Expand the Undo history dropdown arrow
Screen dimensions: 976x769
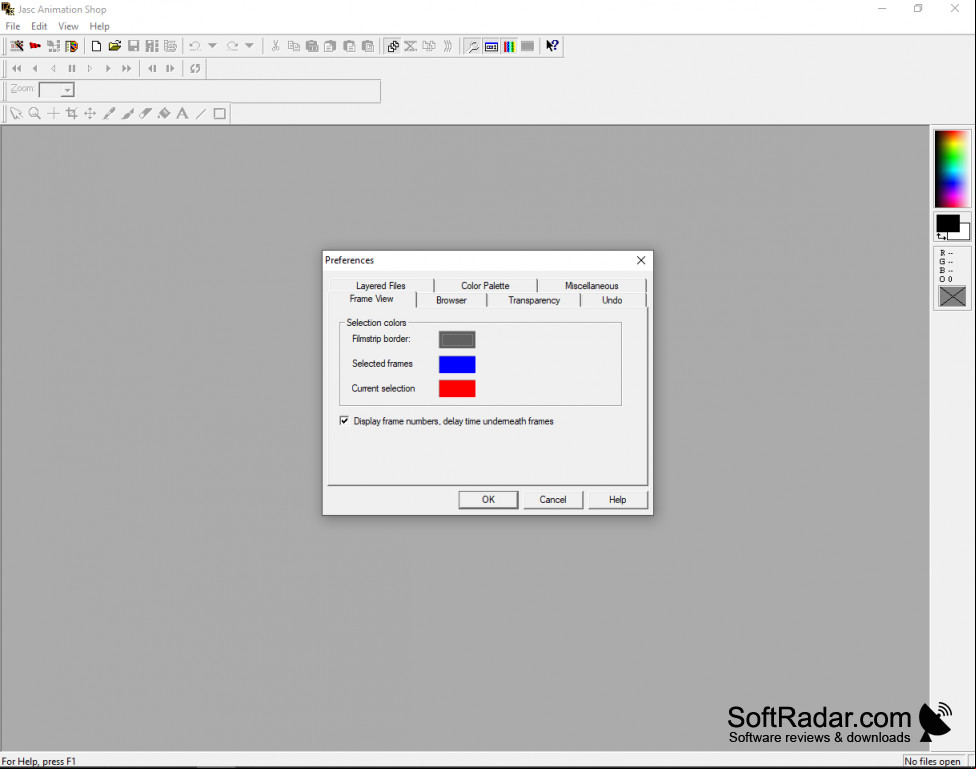212,46
